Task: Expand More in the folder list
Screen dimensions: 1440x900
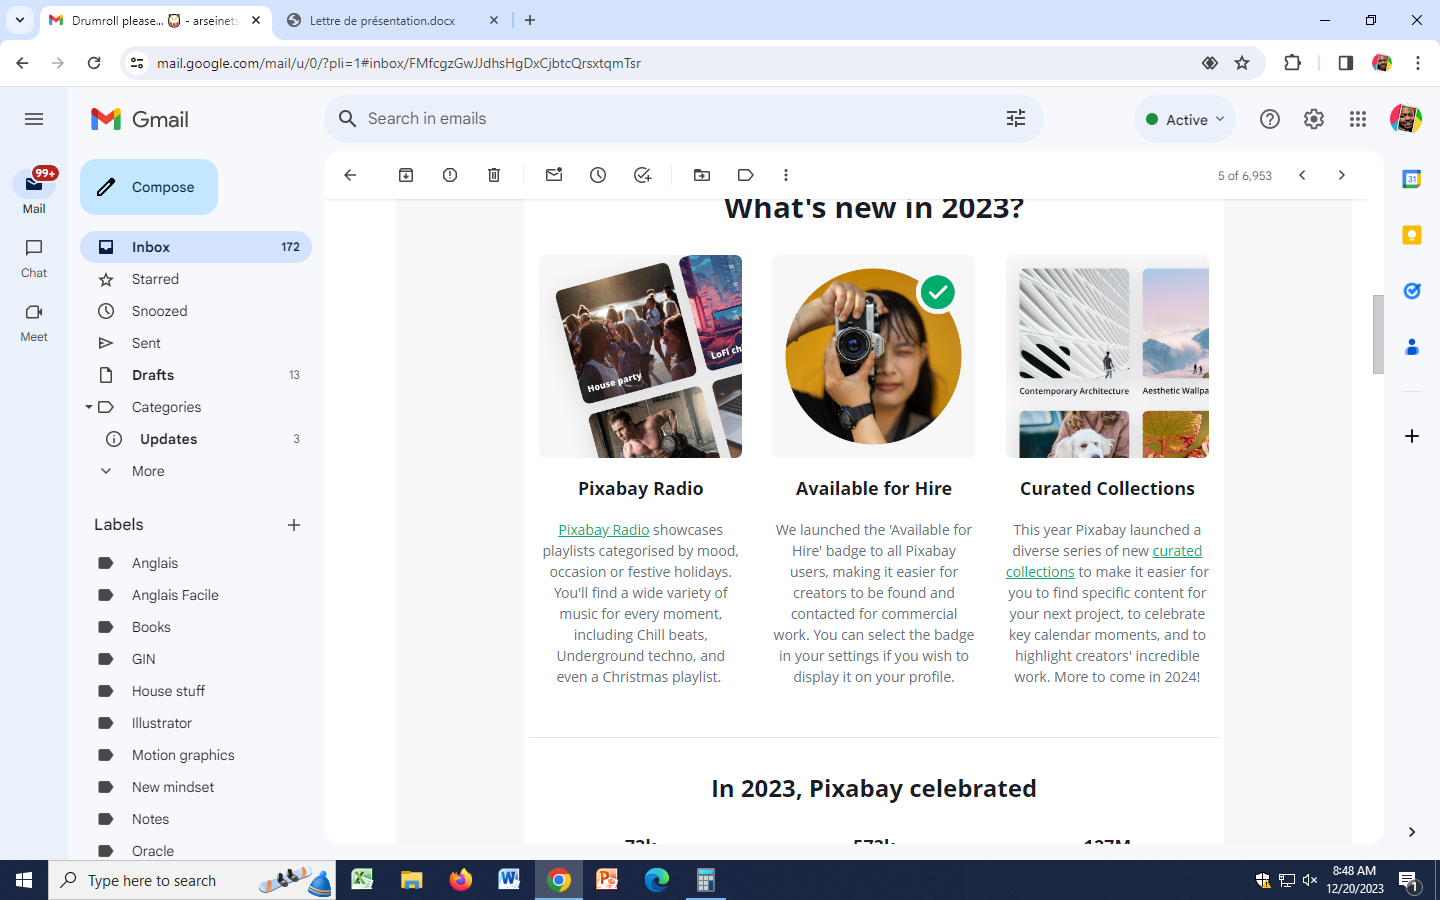Action: [x=148, y=471]
